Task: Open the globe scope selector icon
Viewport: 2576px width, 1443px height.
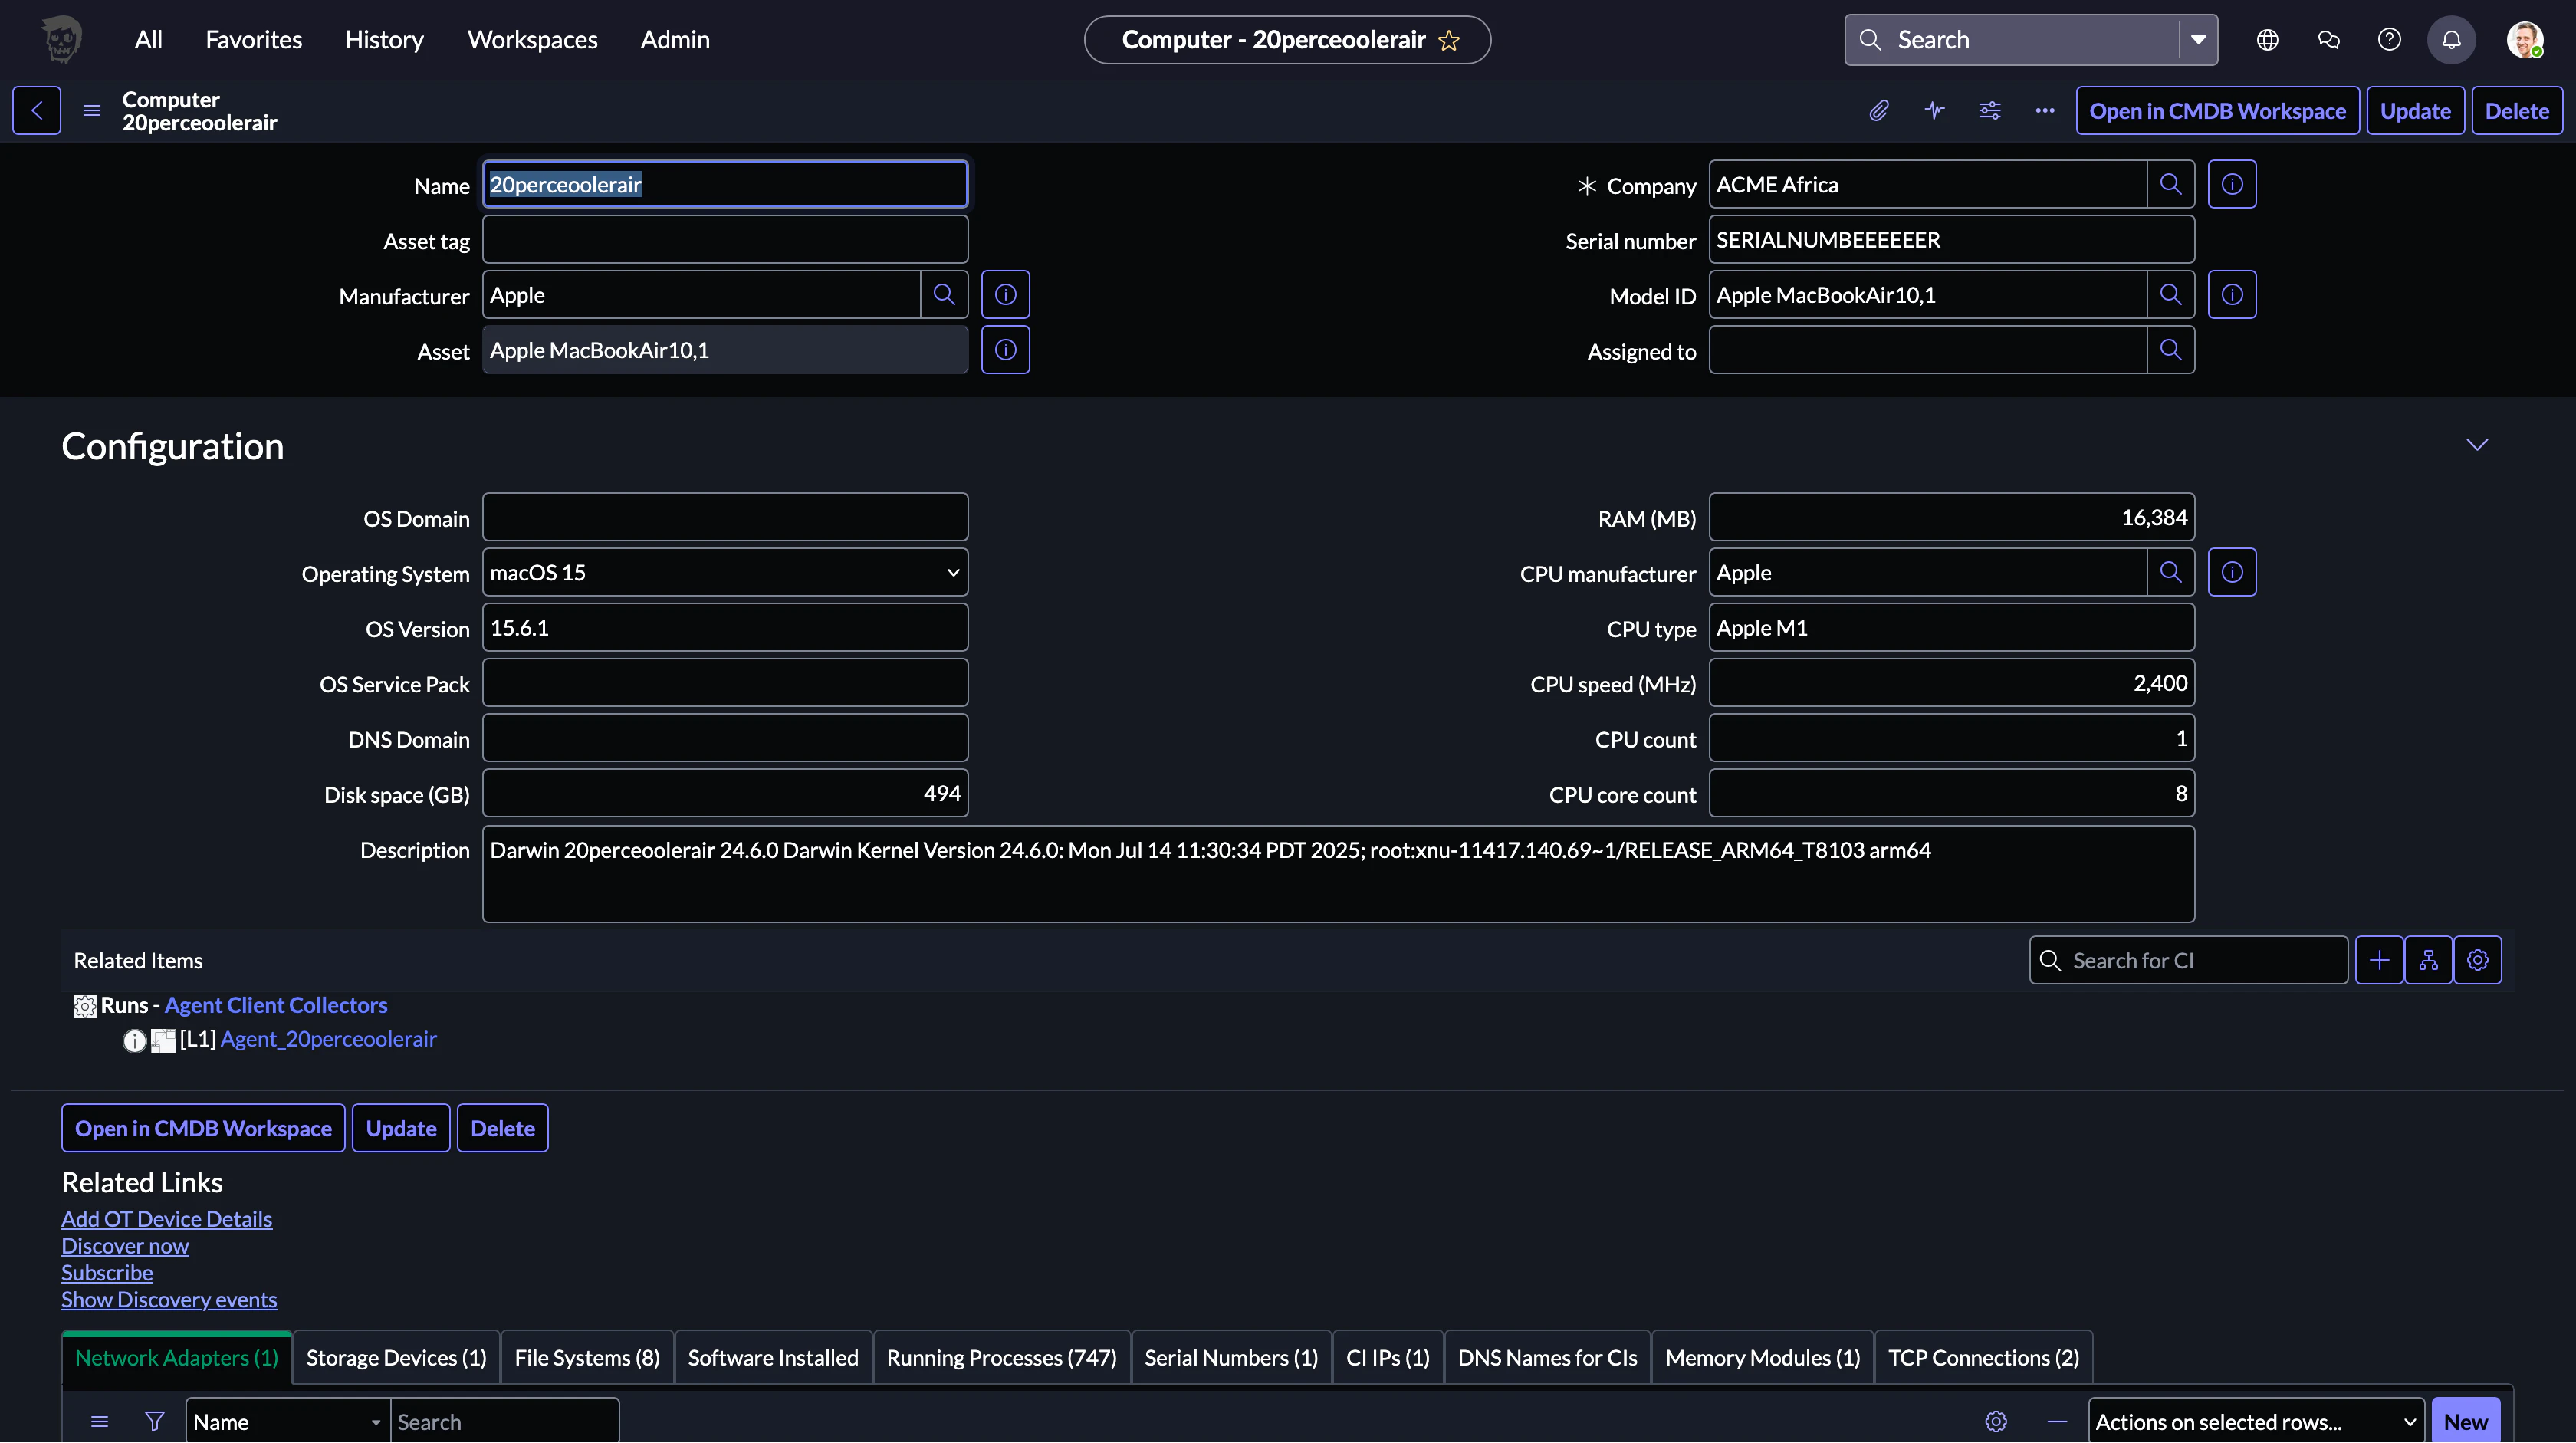Action: click(2267, 40)
